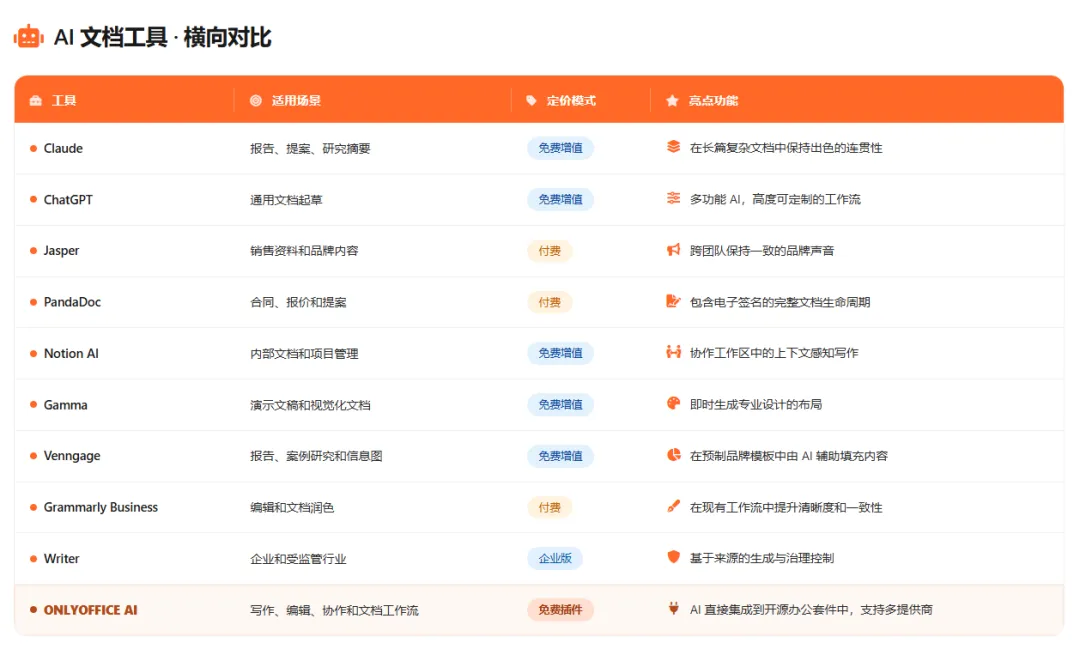
Task: Click the 定价模式 column header
Action: (x=571, y=101)
